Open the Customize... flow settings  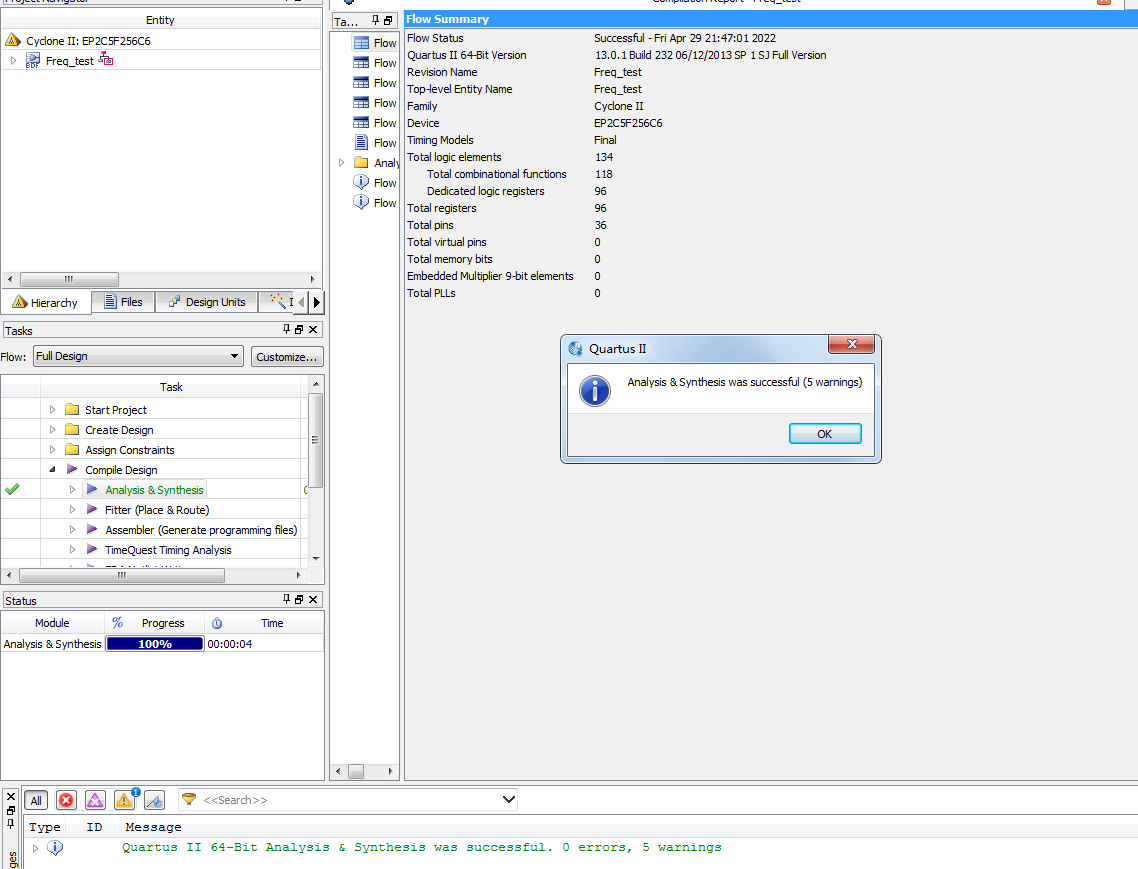click(287, 356)
